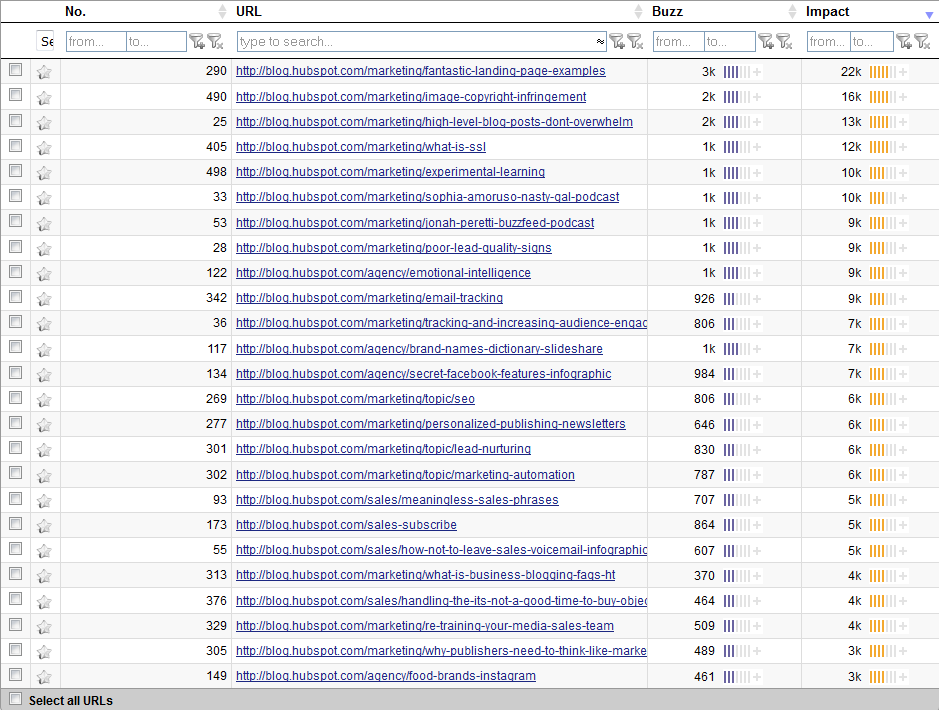Enable the Select all URLs checkbox
This screenshot has height=710, width=939.
(x=16, y=699)
